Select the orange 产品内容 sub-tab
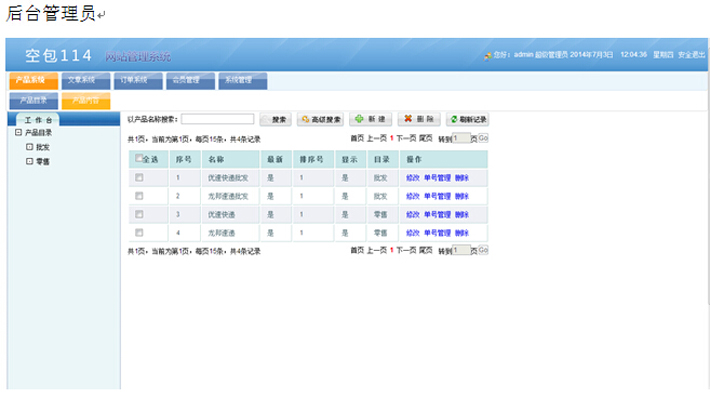The width and height of the screenshot is (710, 398). pos(86,101)
